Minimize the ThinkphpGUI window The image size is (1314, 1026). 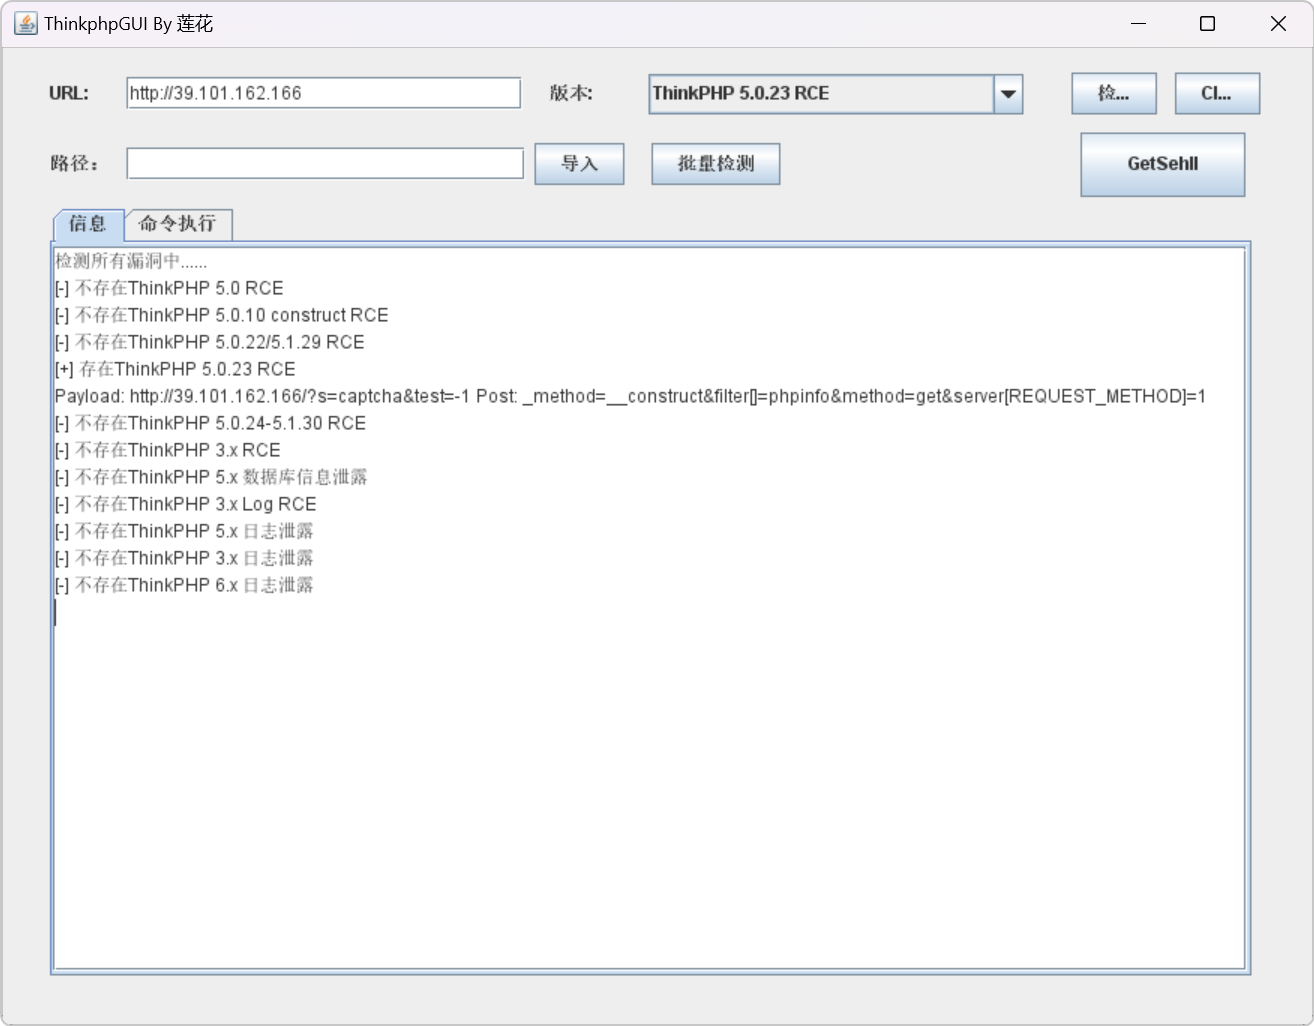pyautogui.click(x=1138, y=23)
